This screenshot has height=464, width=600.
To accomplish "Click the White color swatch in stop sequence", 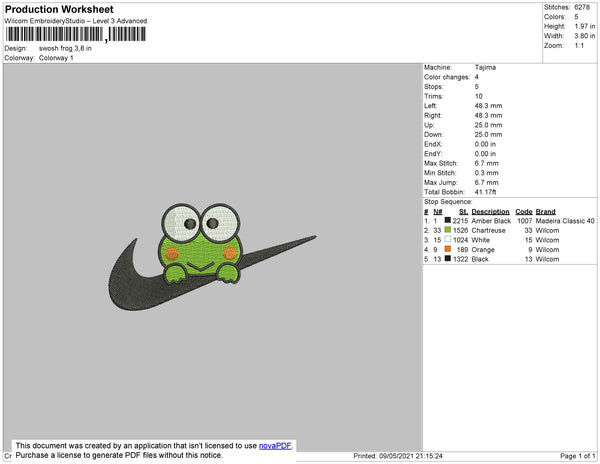I will 447,239.
